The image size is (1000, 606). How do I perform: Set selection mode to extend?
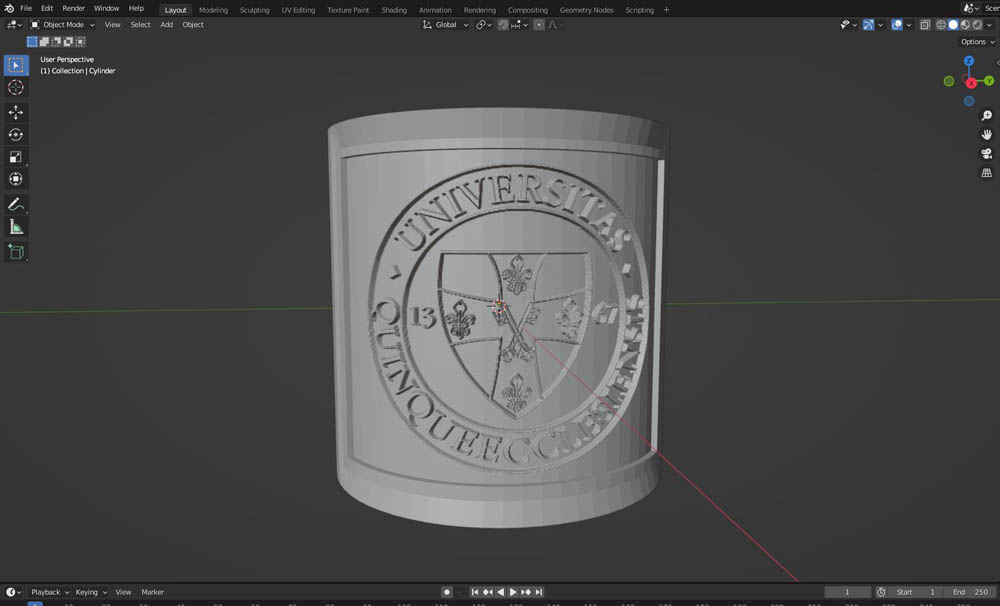tap(44, 41)
